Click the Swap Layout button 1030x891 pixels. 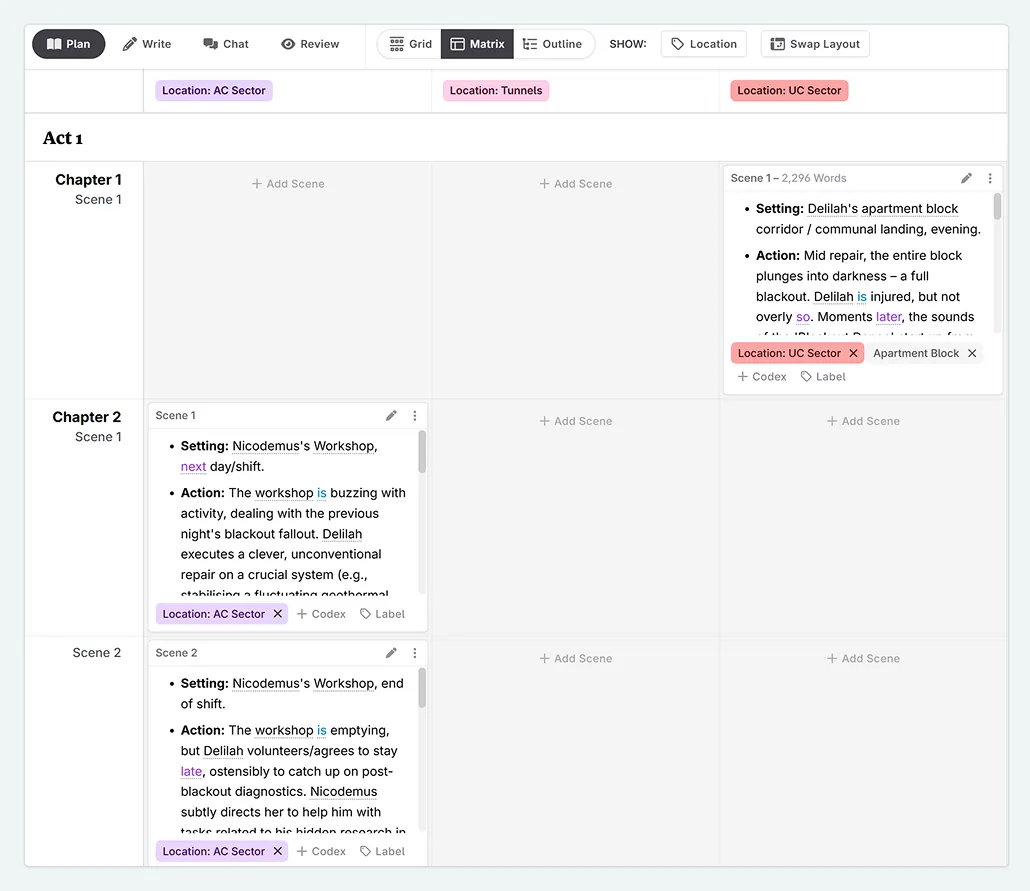coord(815,44)
